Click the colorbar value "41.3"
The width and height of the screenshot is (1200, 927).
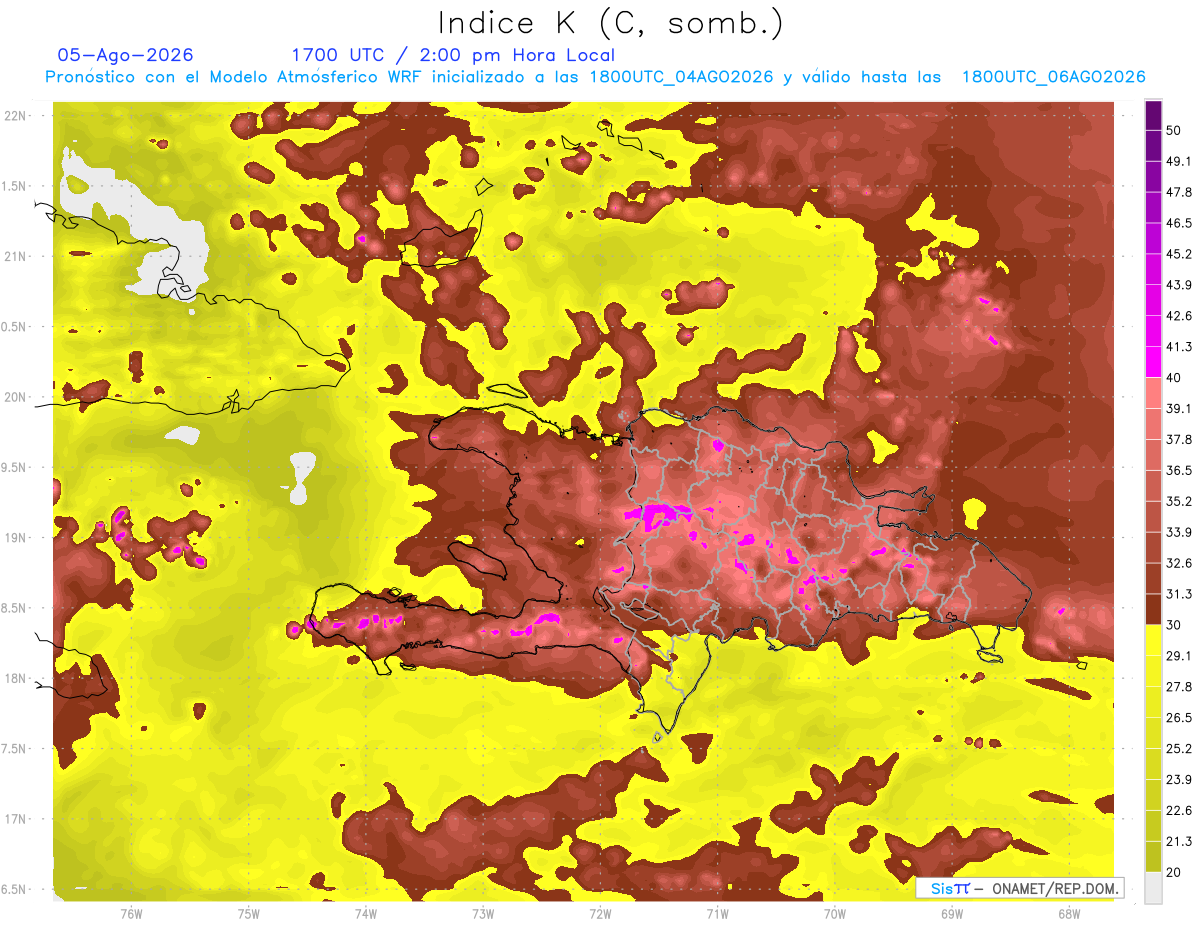coord(1178,346)
